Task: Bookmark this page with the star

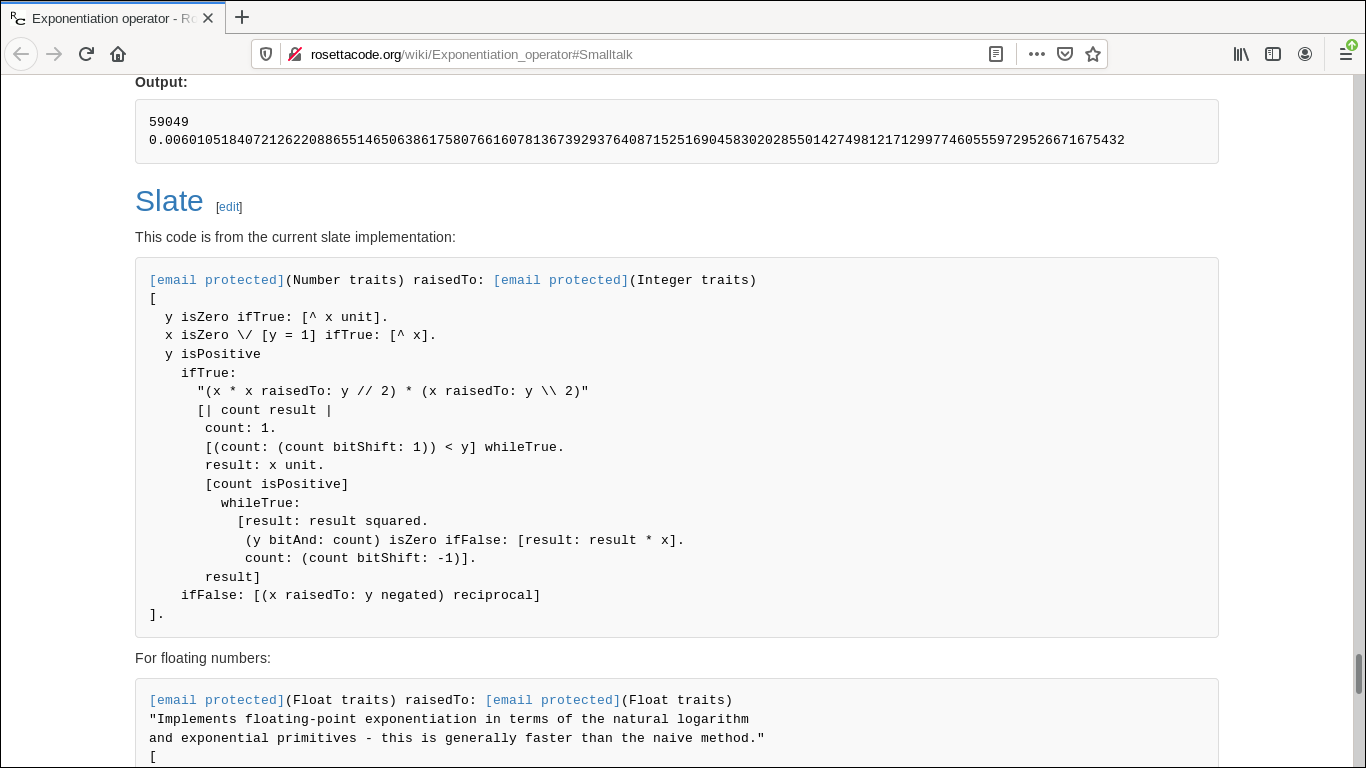Action: [1093, 54]
